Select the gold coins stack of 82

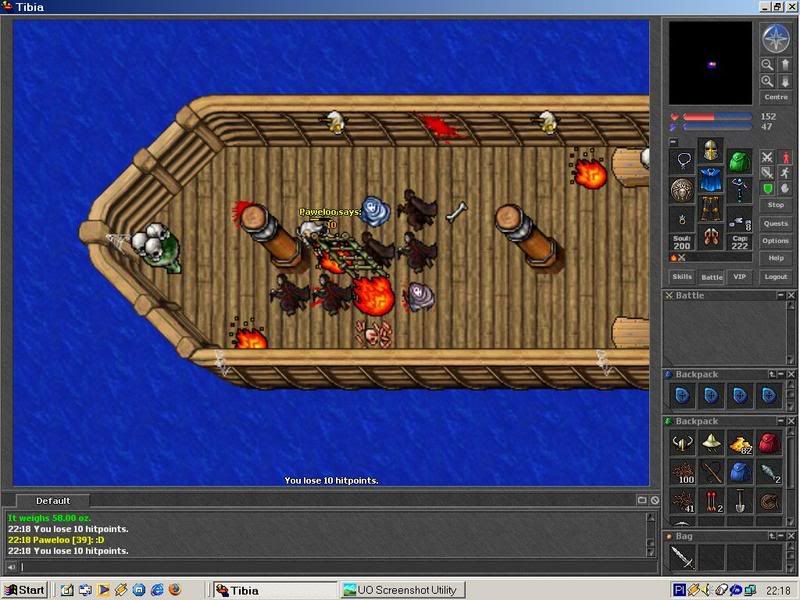[x=740, y=443]
